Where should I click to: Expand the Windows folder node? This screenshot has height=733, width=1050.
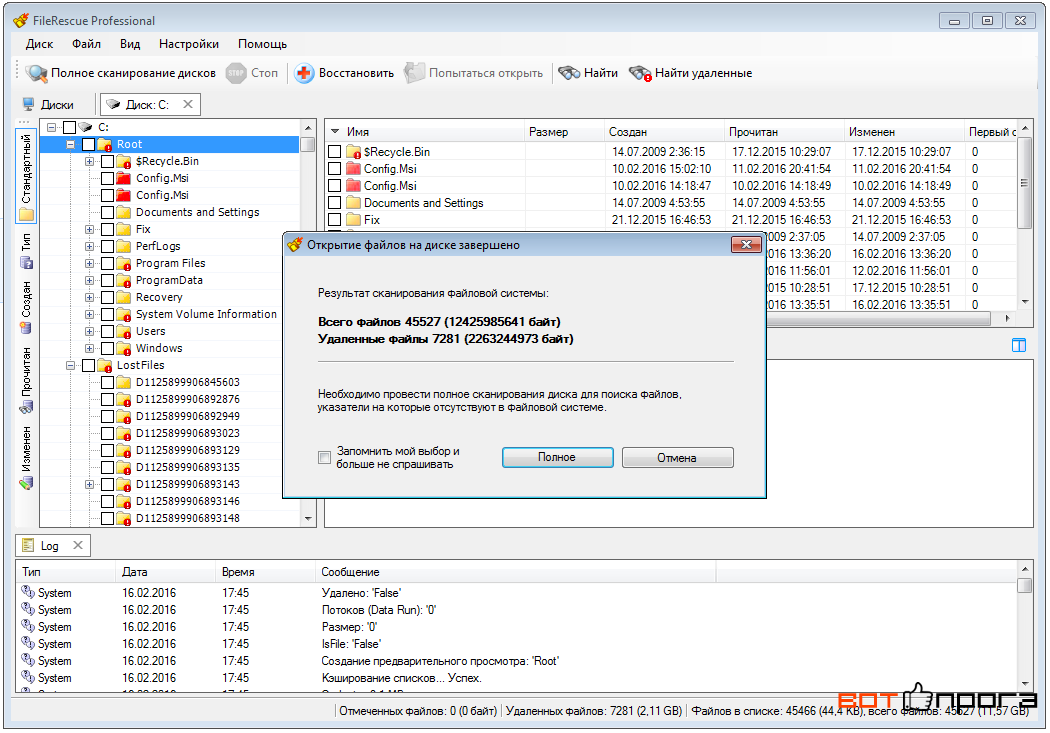(x=89, y=348)
